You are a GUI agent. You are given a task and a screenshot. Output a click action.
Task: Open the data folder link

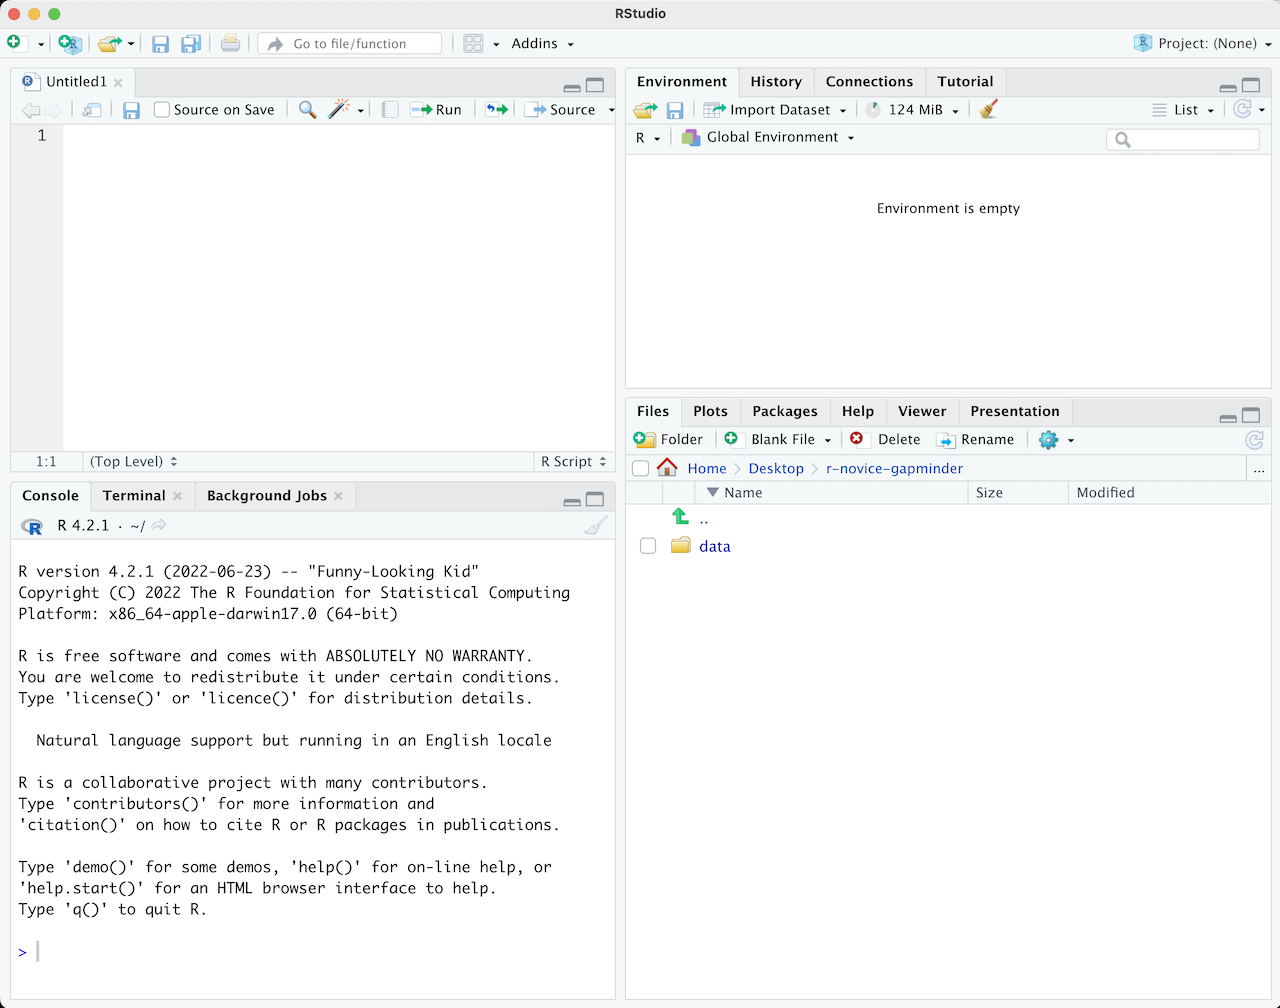[715, 546]
